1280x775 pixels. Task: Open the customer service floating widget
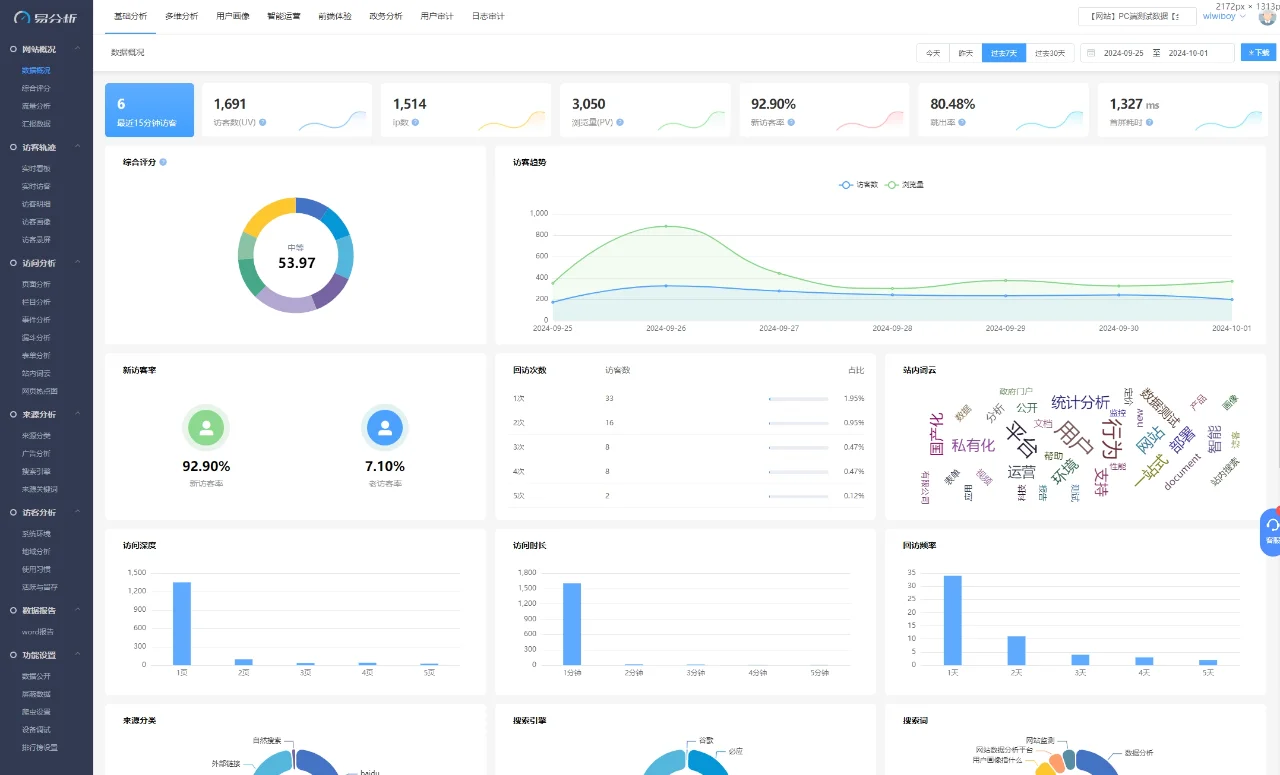[1271, 531]
